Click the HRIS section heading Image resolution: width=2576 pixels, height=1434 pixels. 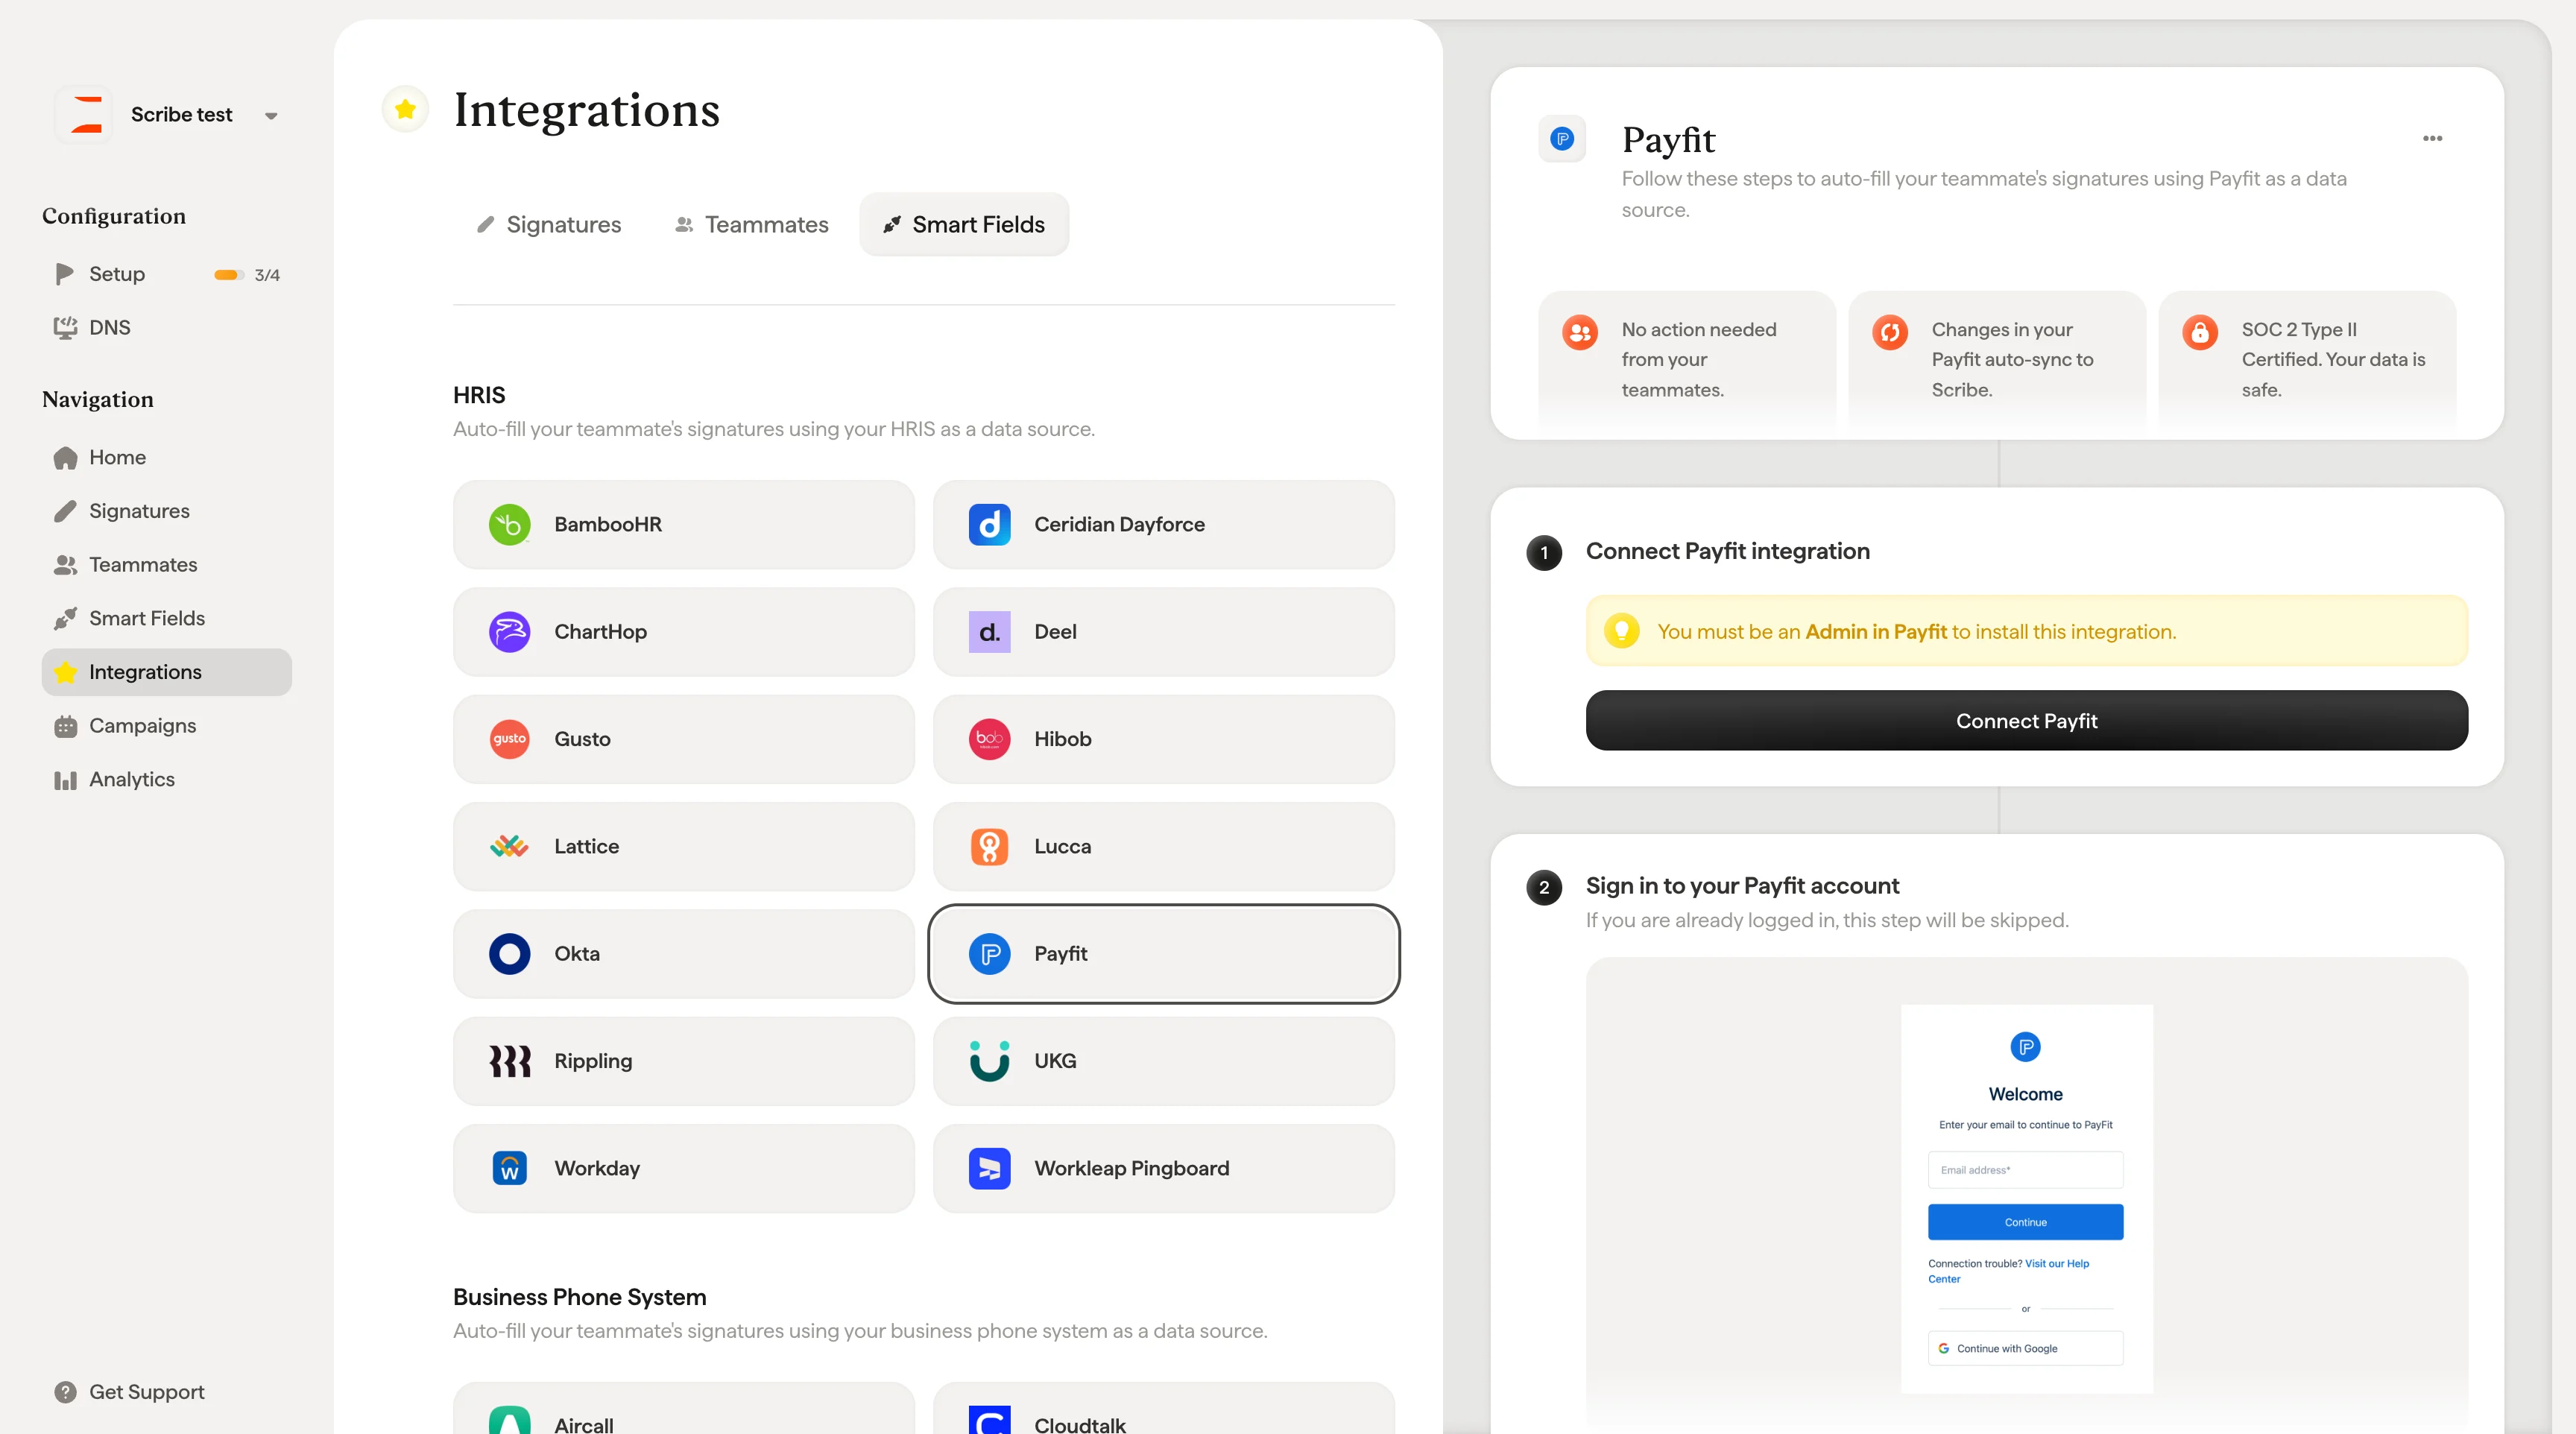[479, 395]
